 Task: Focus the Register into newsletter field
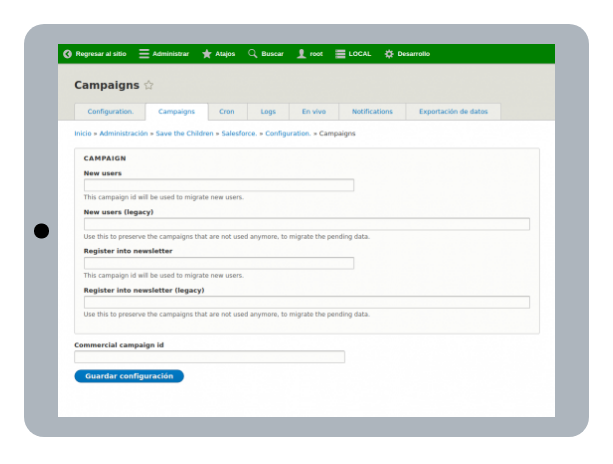point(219,263)
